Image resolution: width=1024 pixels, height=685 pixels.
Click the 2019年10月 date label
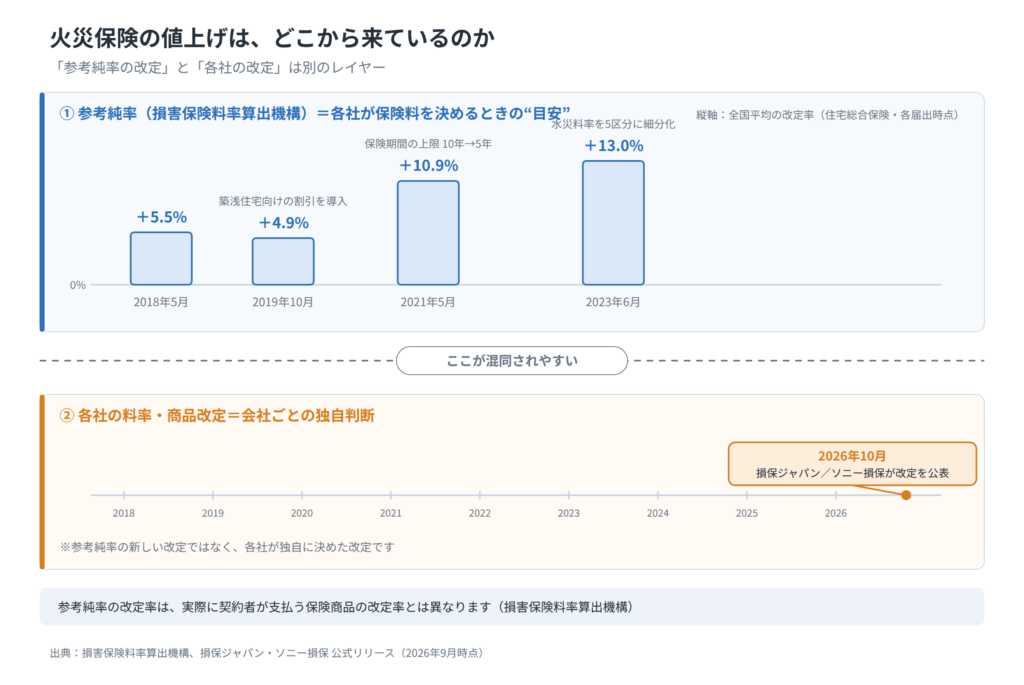click(x=283, y=302)
